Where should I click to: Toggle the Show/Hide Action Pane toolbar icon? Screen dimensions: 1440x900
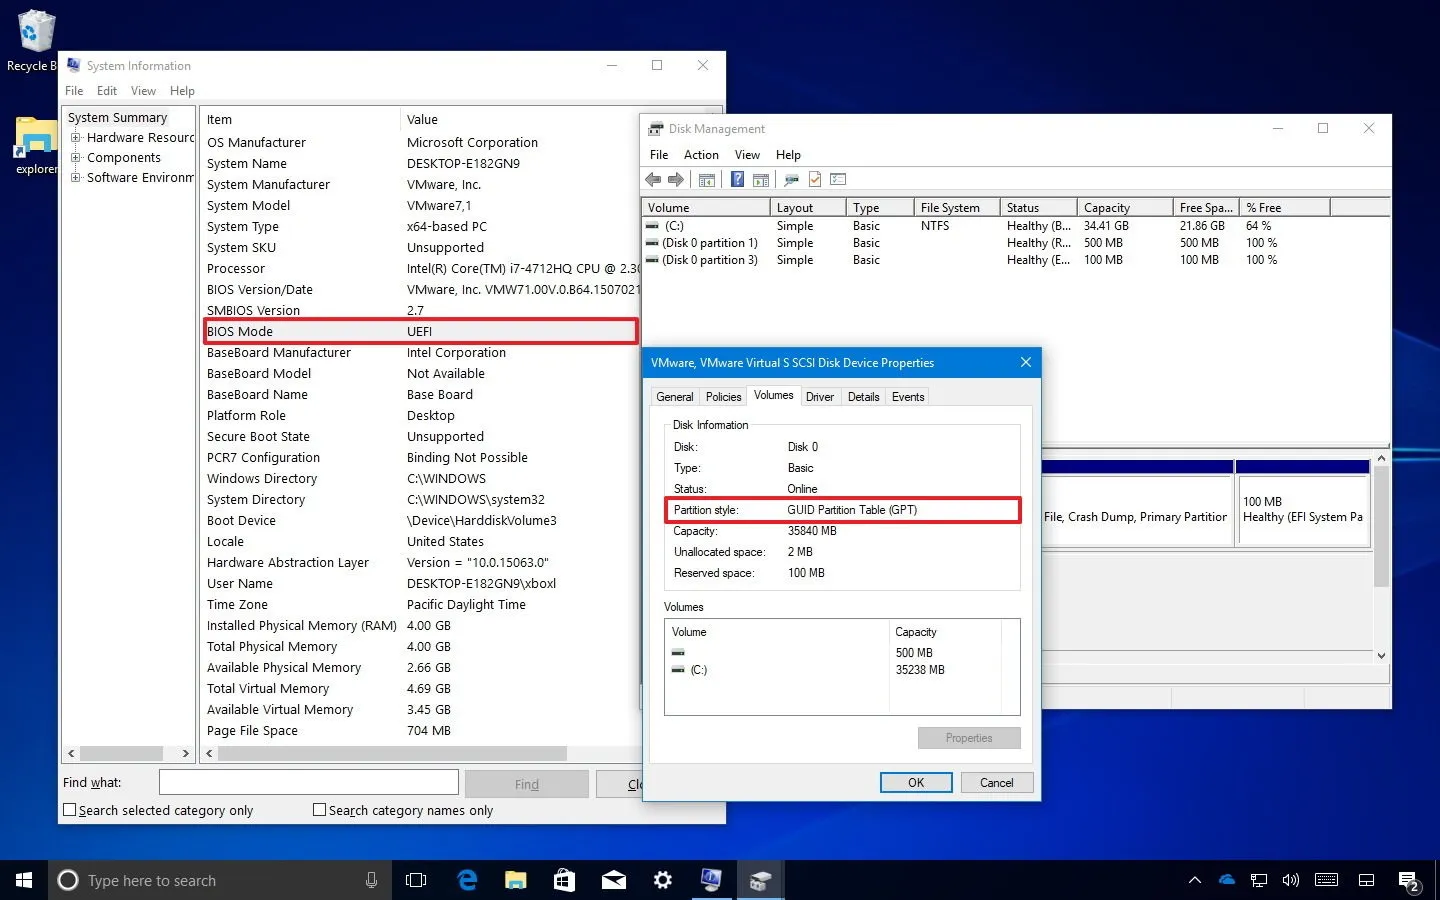[761, 179]
